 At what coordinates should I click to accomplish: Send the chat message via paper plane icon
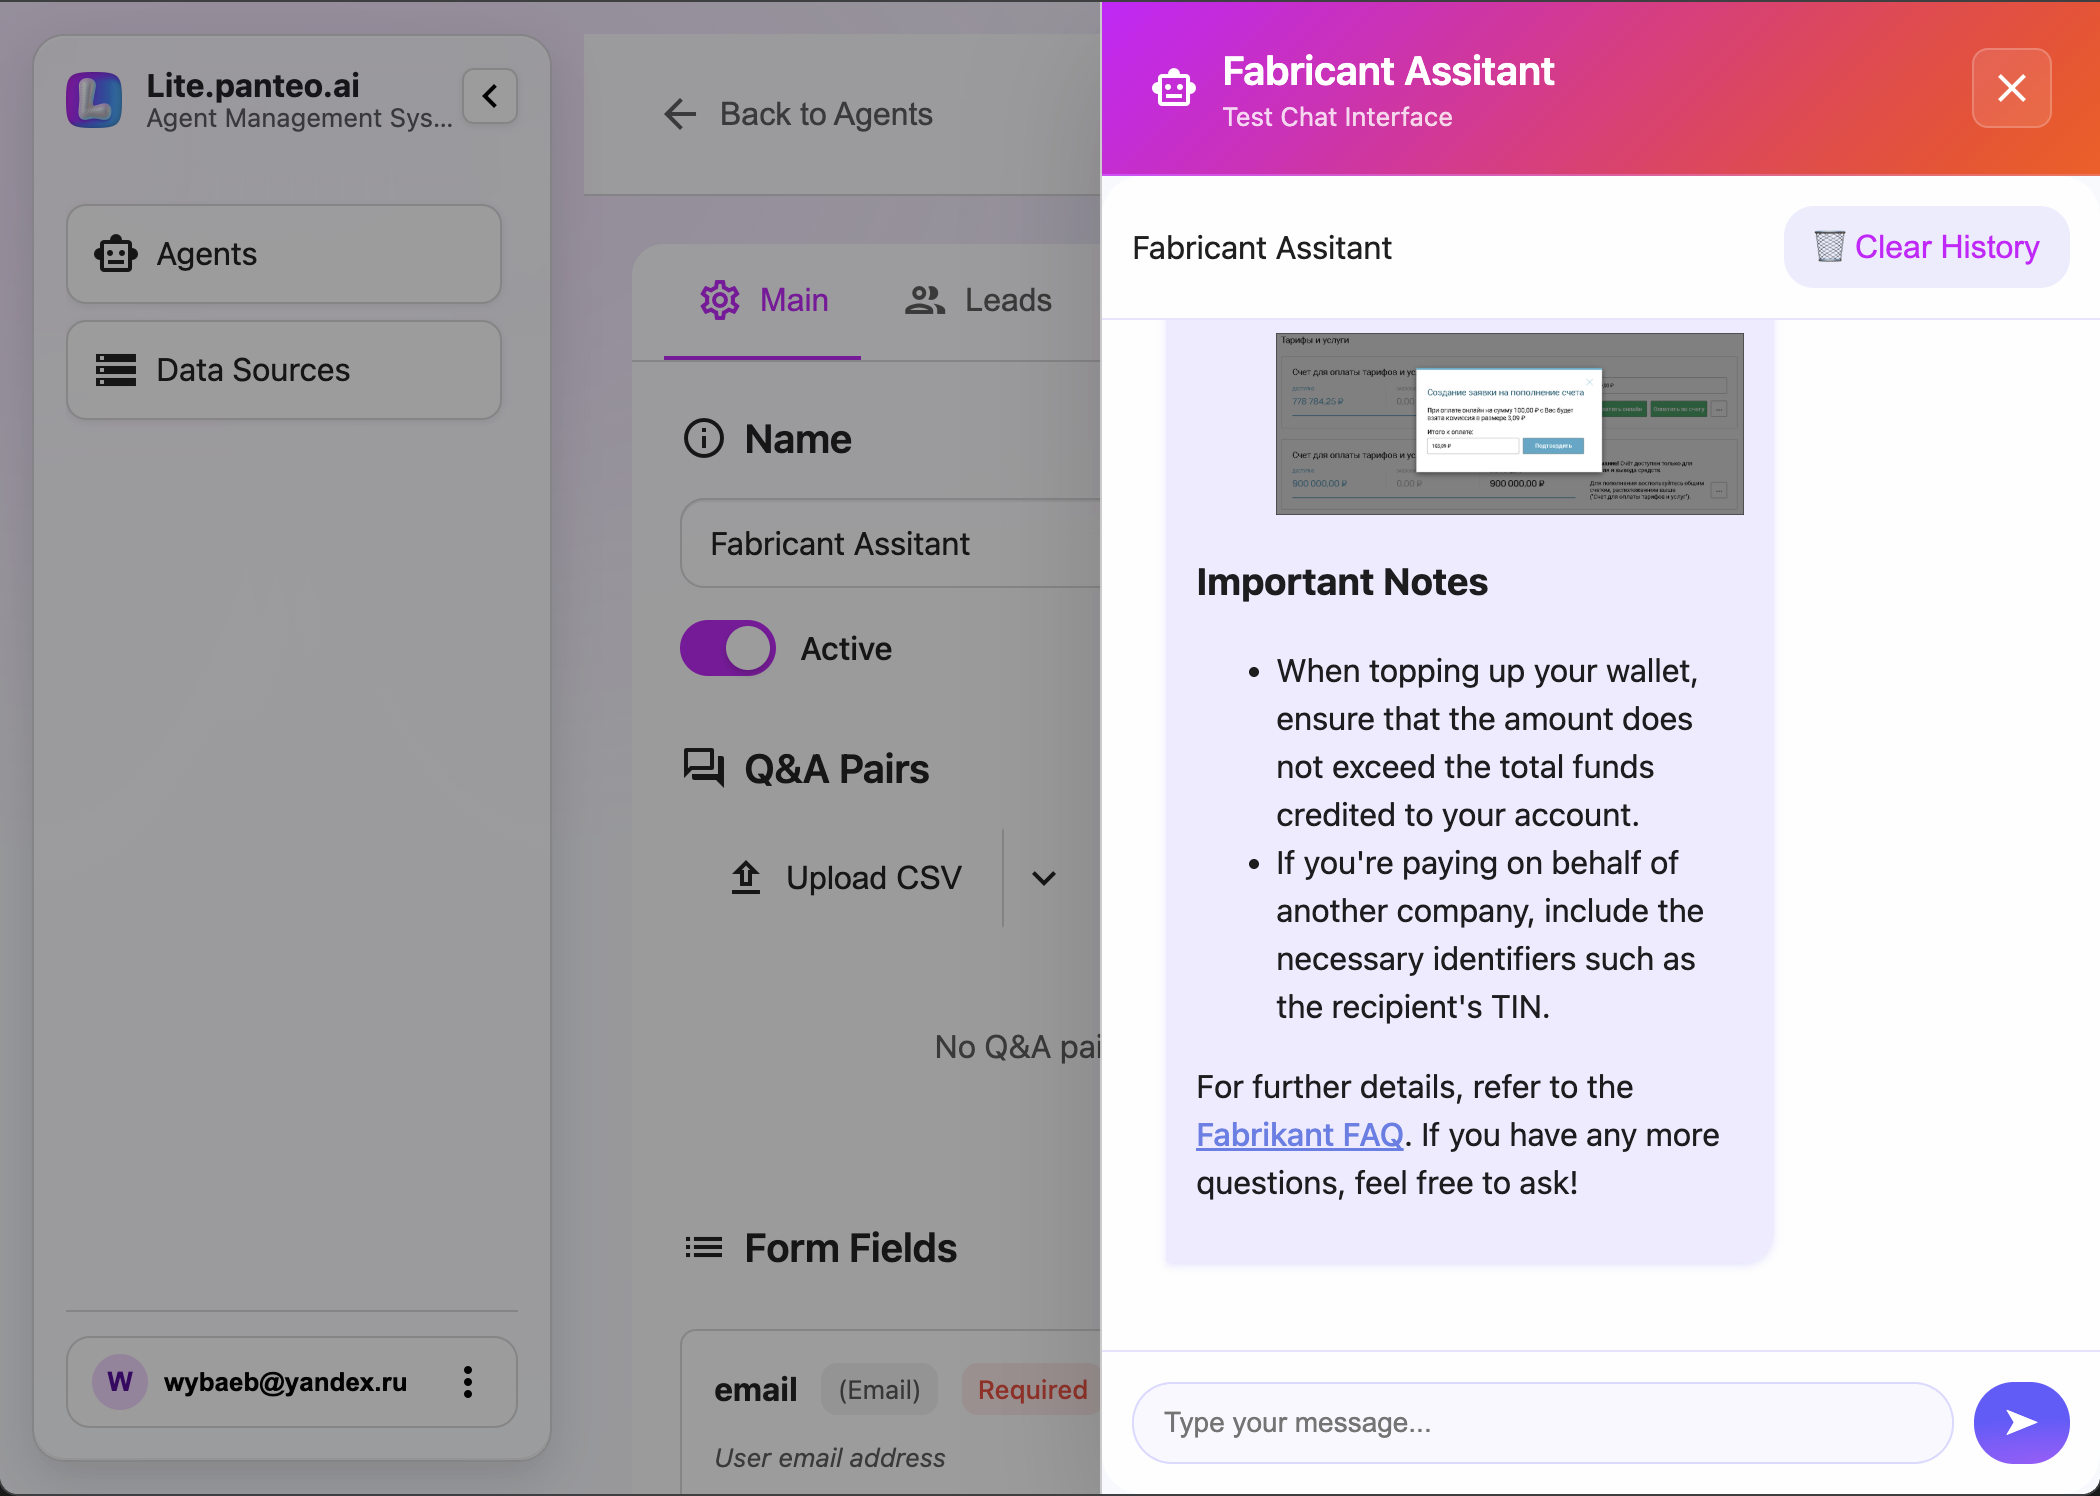[2021, 1422]
